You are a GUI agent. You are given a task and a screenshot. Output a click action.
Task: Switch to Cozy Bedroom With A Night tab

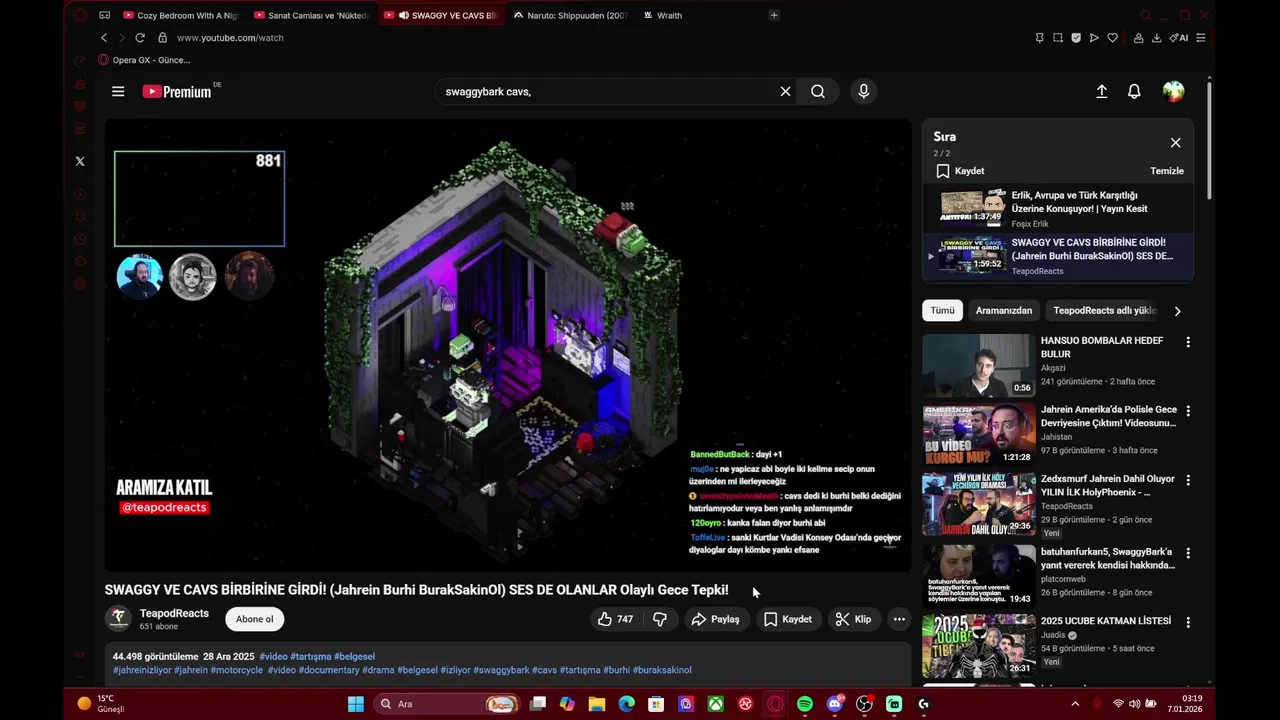tap(181, 15)
